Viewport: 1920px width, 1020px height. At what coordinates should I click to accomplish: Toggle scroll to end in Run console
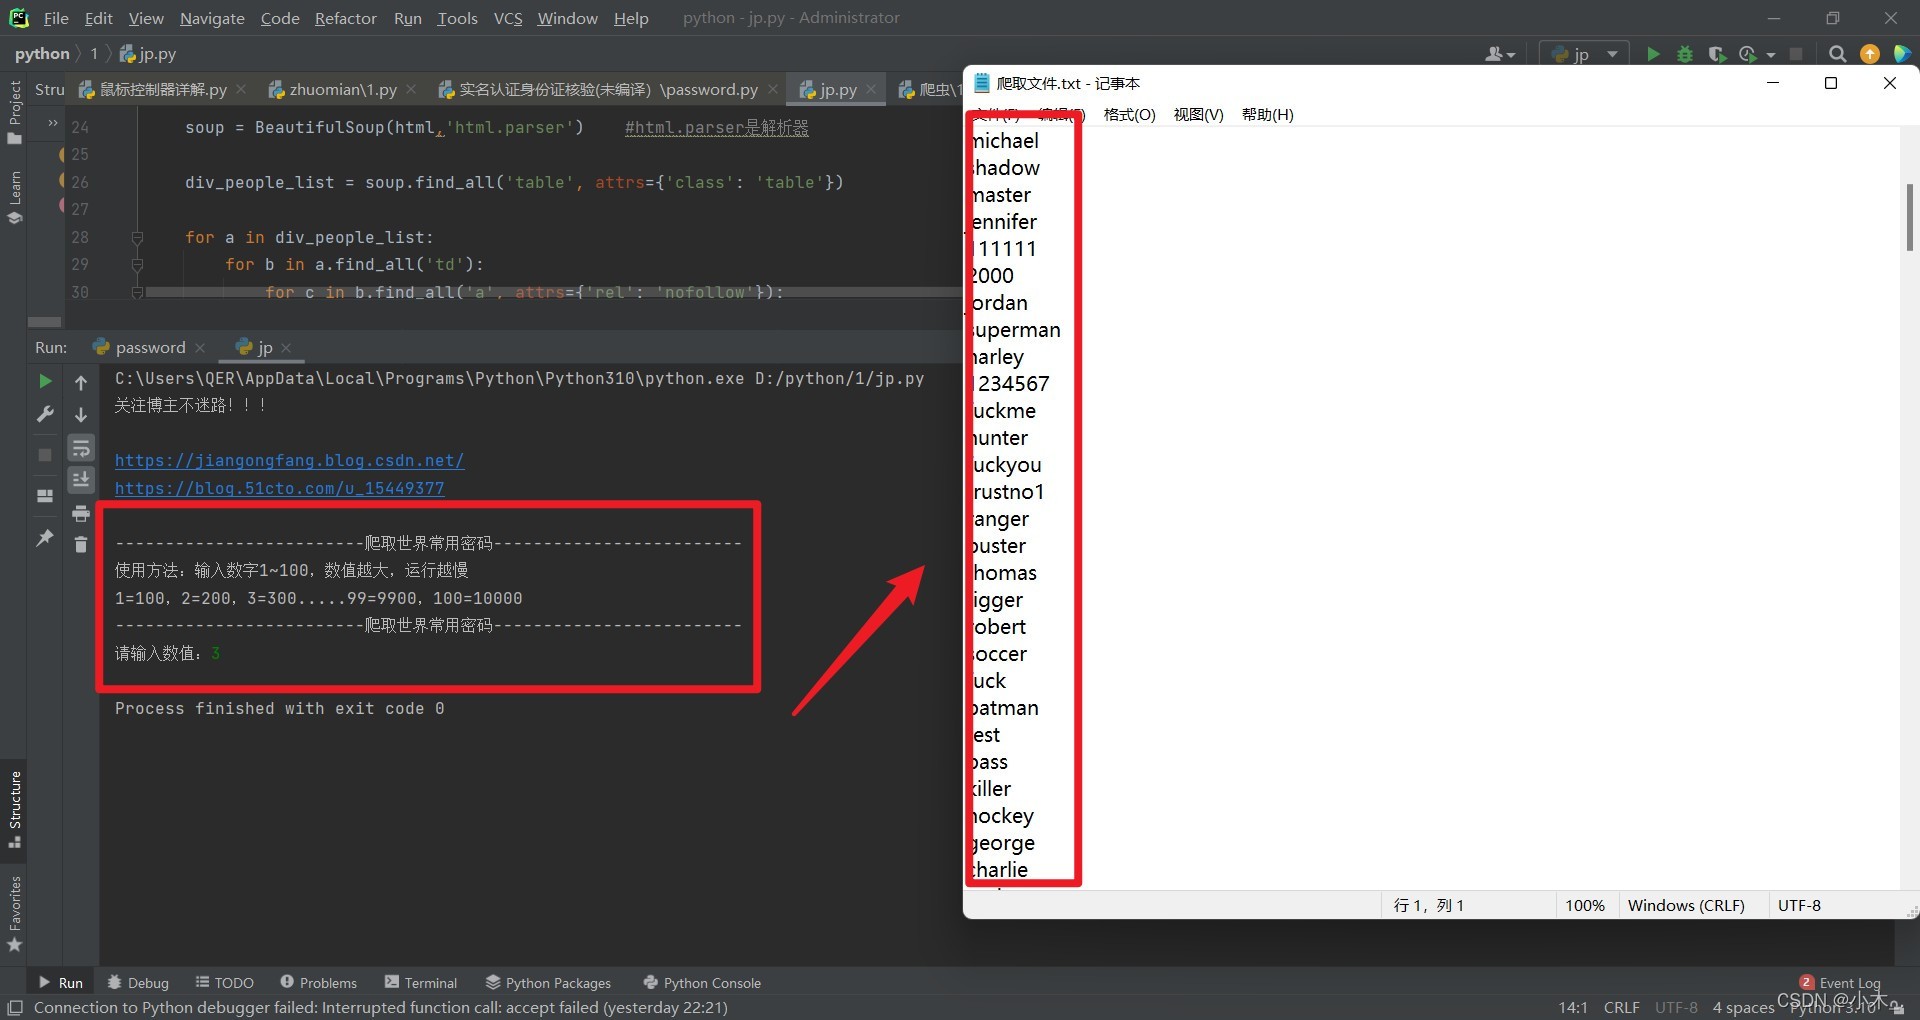81,481
